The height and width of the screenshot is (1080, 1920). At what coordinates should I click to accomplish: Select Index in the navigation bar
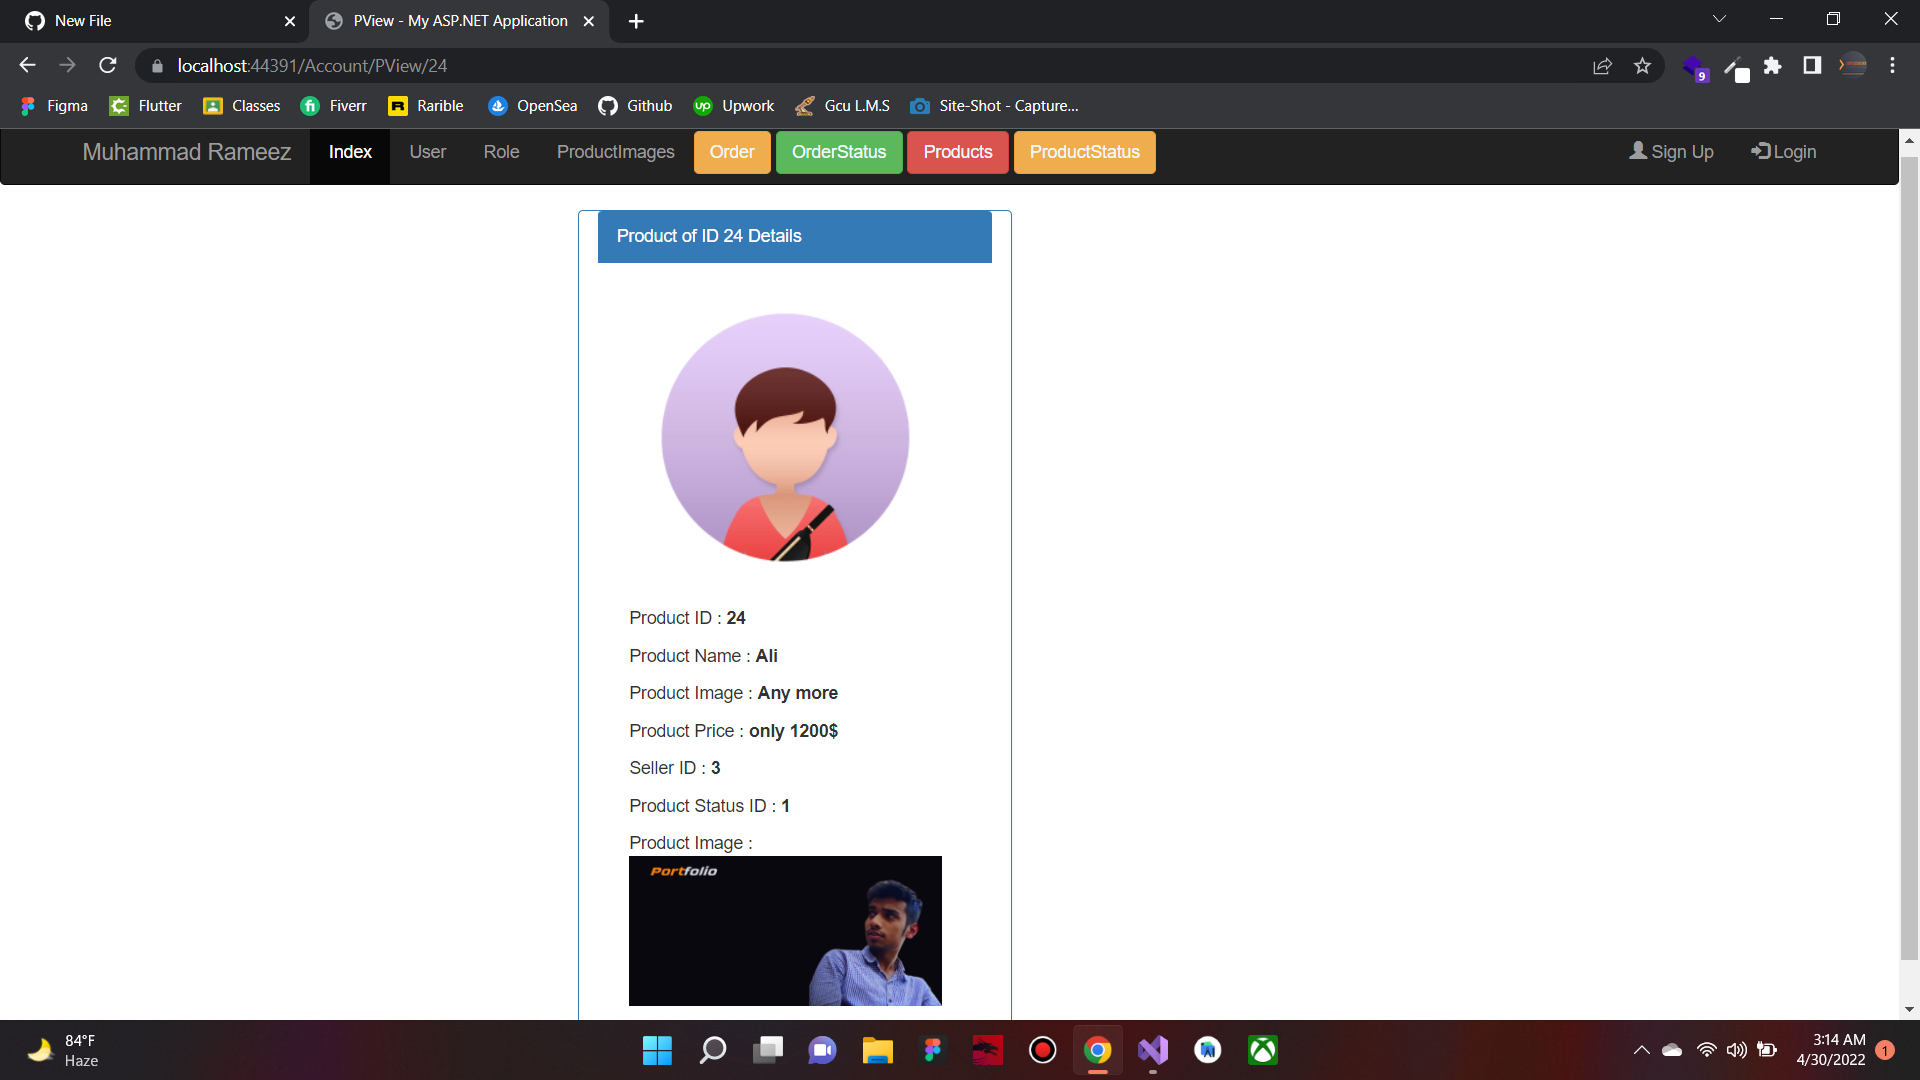(349, 152)
